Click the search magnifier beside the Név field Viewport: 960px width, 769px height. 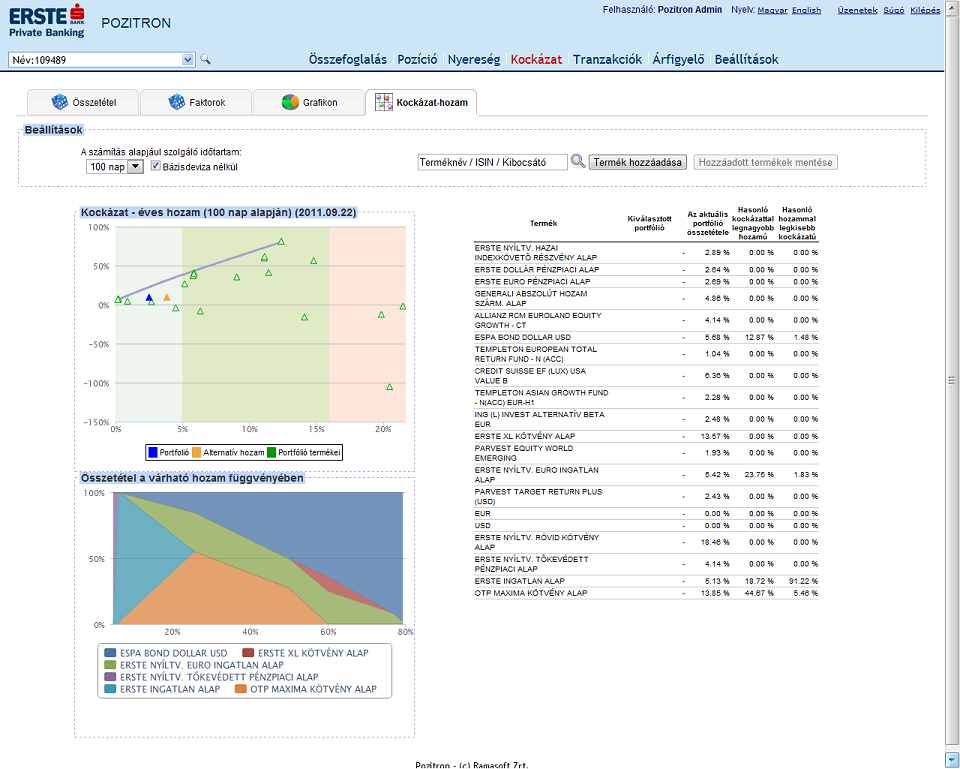tap(205, 59)
